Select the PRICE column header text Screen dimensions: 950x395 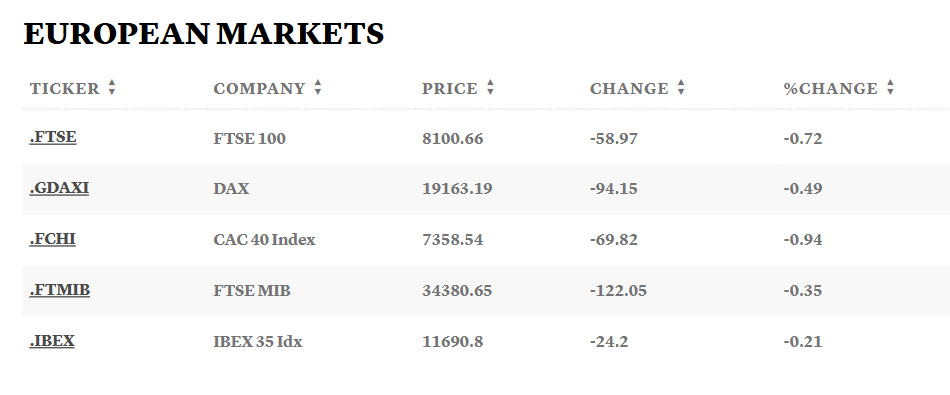pos(450,88)
